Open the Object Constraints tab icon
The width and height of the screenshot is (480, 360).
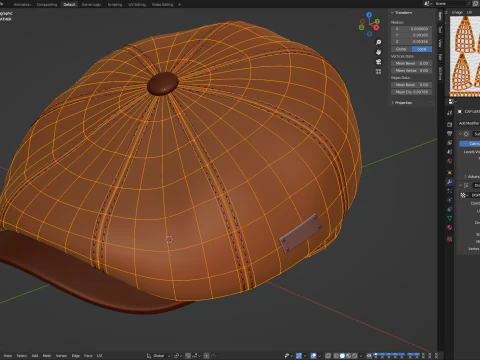pos(450,209)
